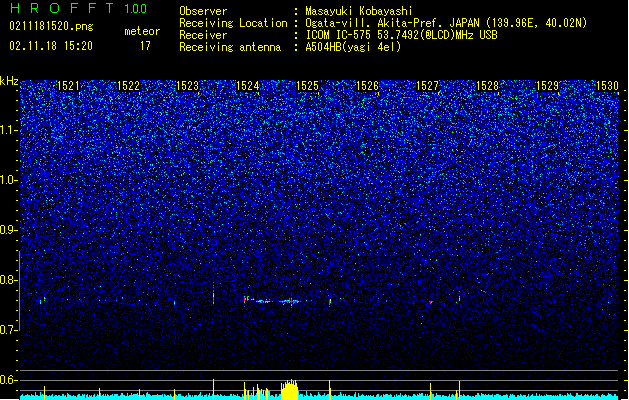
Task: Click the meteor count value 17
Action: pyautogui.click(x=145, y=46)
